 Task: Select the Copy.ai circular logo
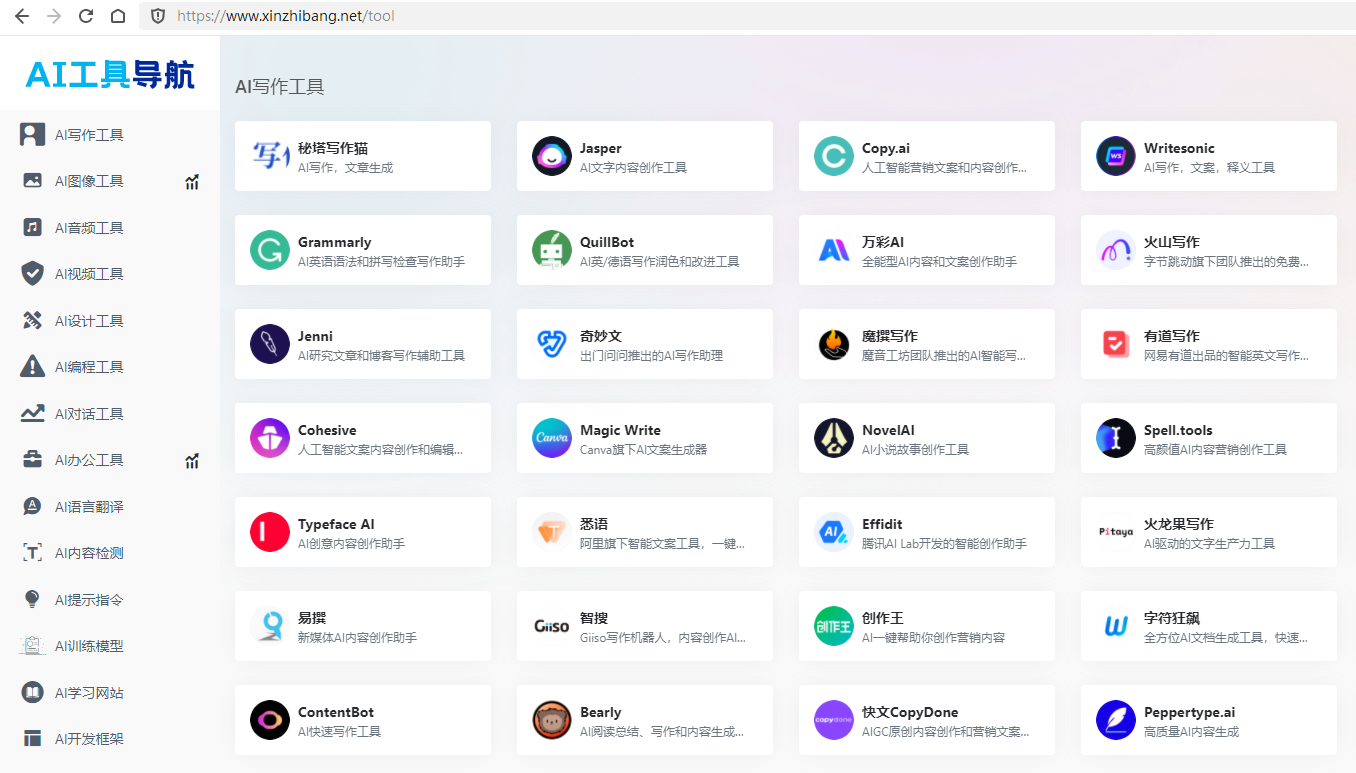click(x=833, y=155)
